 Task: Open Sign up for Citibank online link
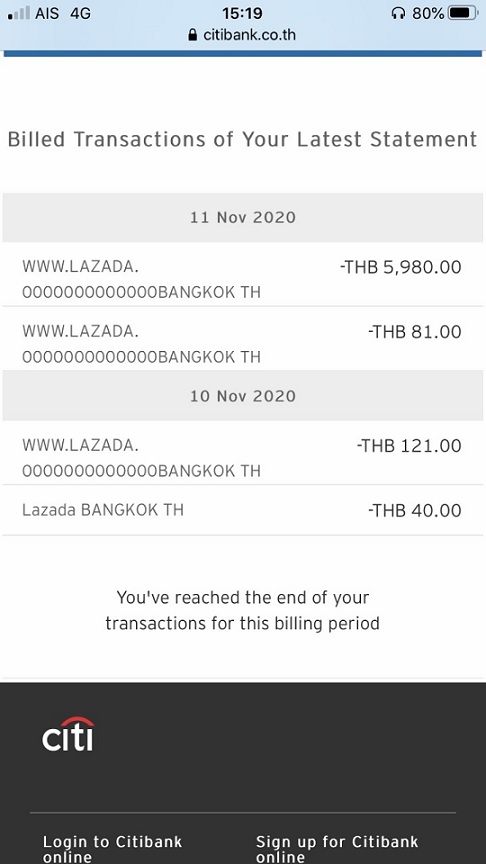[337, 849]
